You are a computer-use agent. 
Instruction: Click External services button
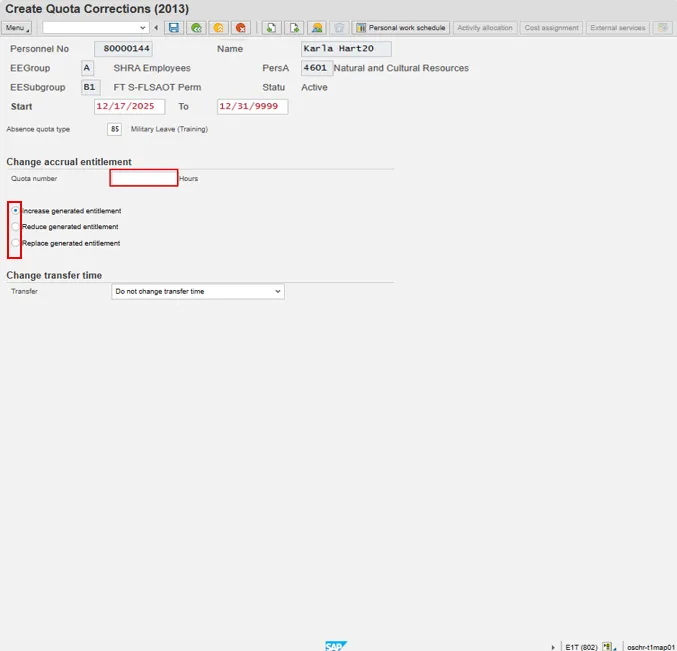tap(617, 28)
